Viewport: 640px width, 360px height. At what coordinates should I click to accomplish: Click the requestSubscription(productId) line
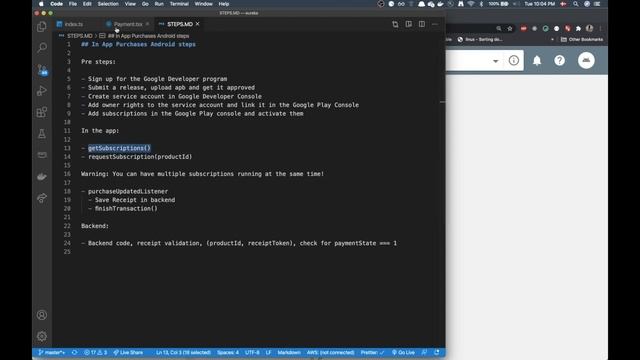140,157
